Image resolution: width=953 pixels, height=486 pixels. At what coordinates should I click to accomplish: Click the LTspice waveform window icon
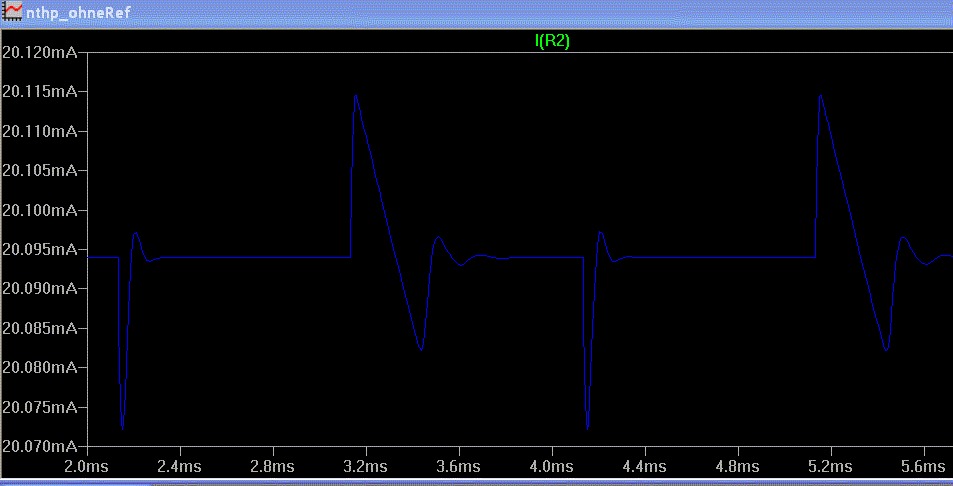[x=13, y=12]
